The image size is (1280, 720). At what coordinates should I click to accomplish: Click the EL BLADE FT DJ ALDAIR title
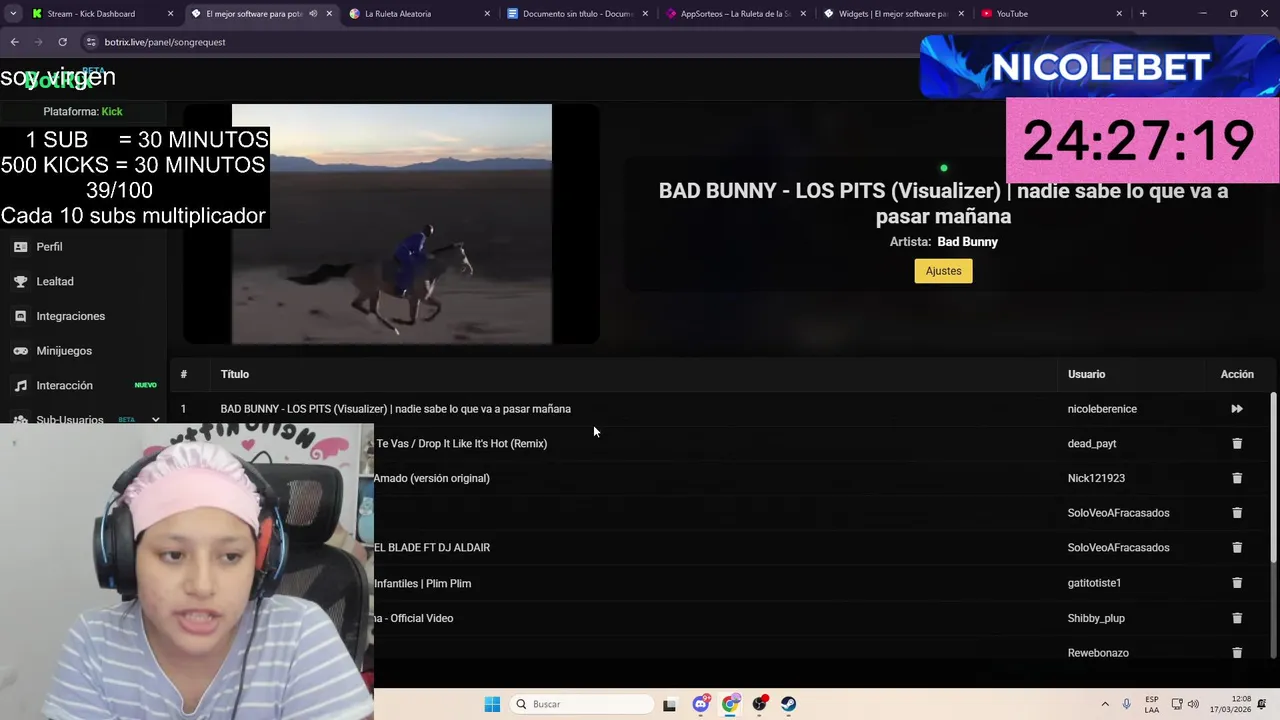[x=432, y=547]
